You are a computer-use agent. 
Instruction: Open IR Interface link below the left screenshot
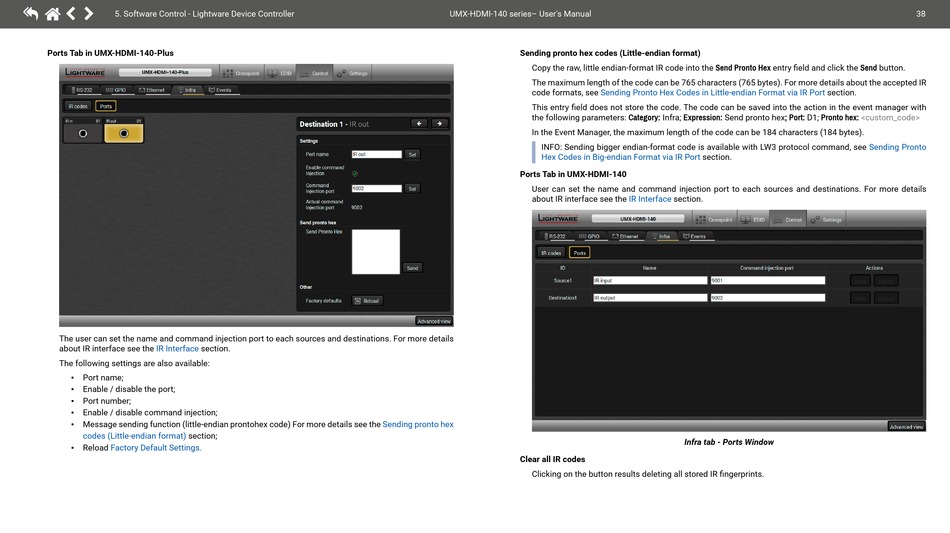177,349
